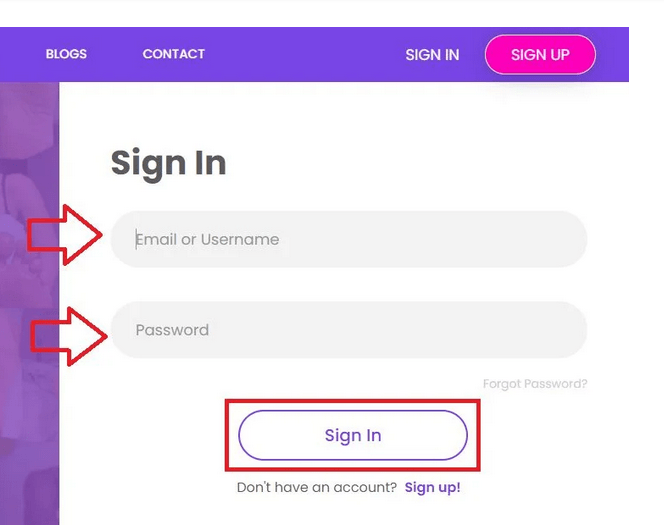Screen dimensions: 664x529
Task: Follow the purple Sign up! link
Action: tap(432, 488)
